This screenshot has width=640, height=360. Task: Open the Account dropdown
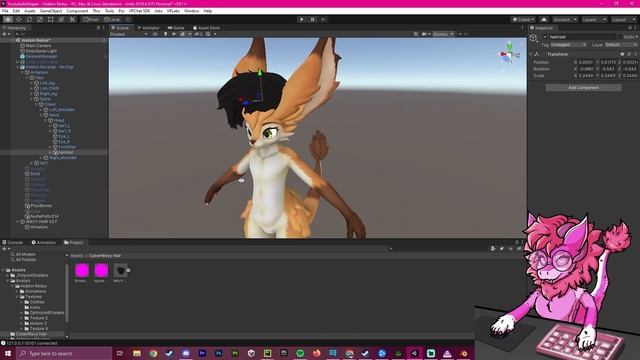point(564,19)
